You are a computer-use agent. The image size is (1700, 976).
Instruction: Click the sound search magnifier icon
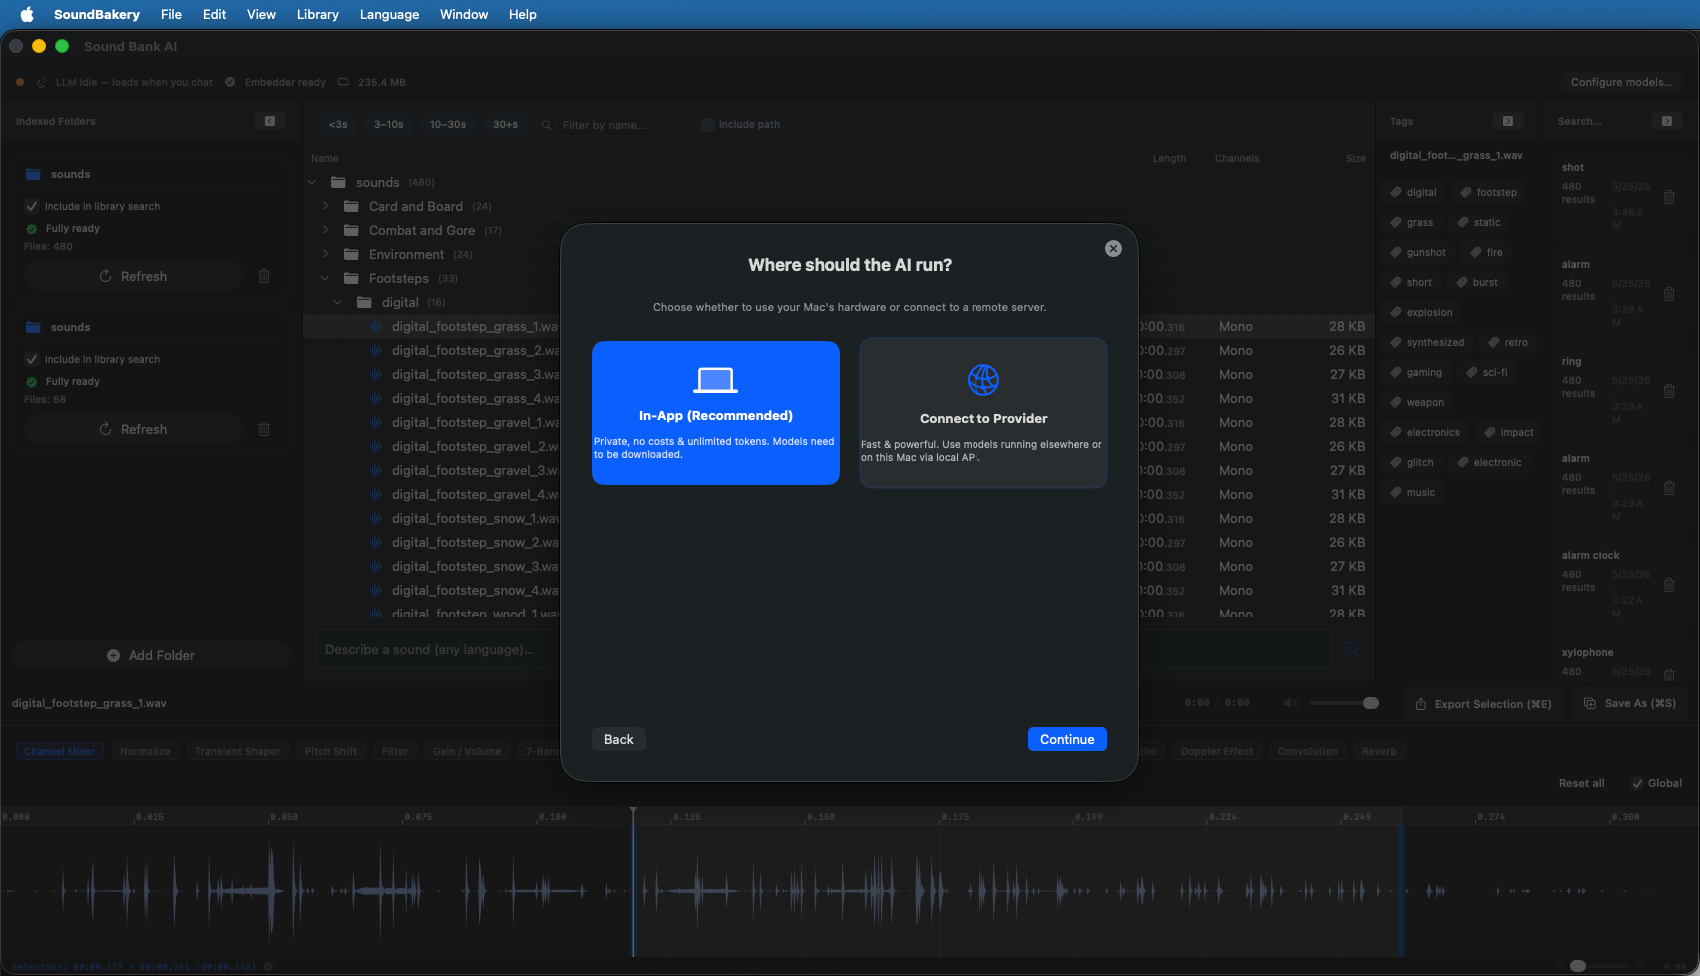pyautogui.click(x=1353, y=650)
